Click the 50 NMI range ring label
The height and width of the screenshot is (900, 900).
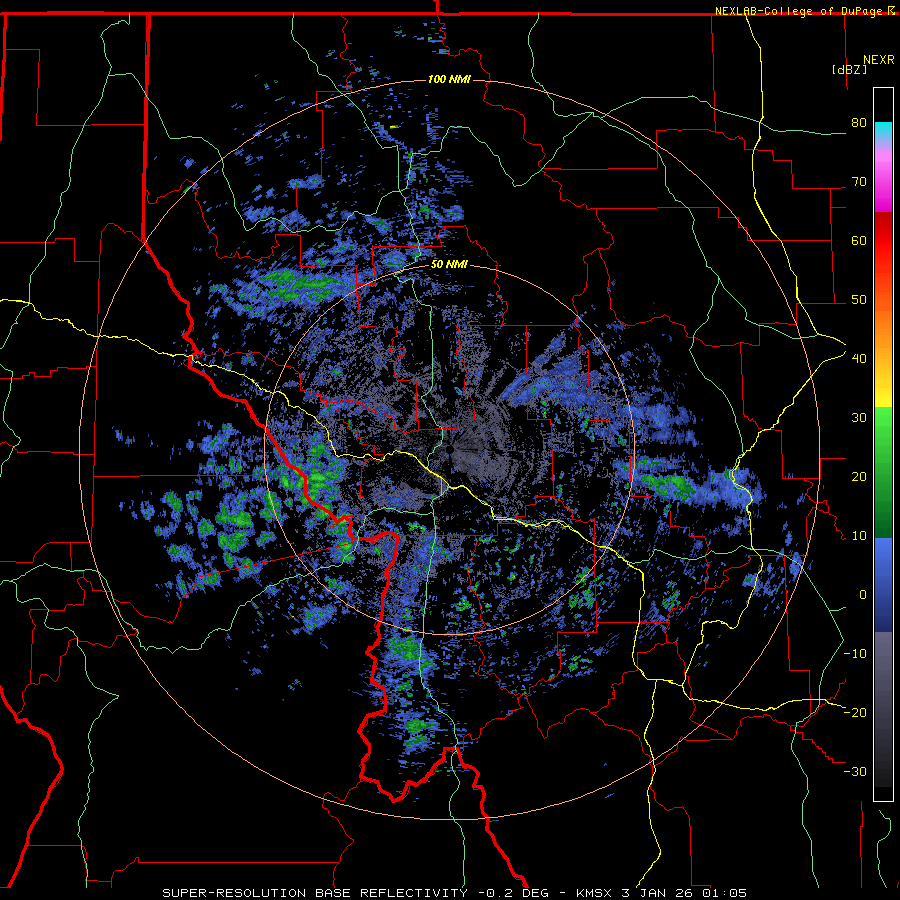click(449, 265)
